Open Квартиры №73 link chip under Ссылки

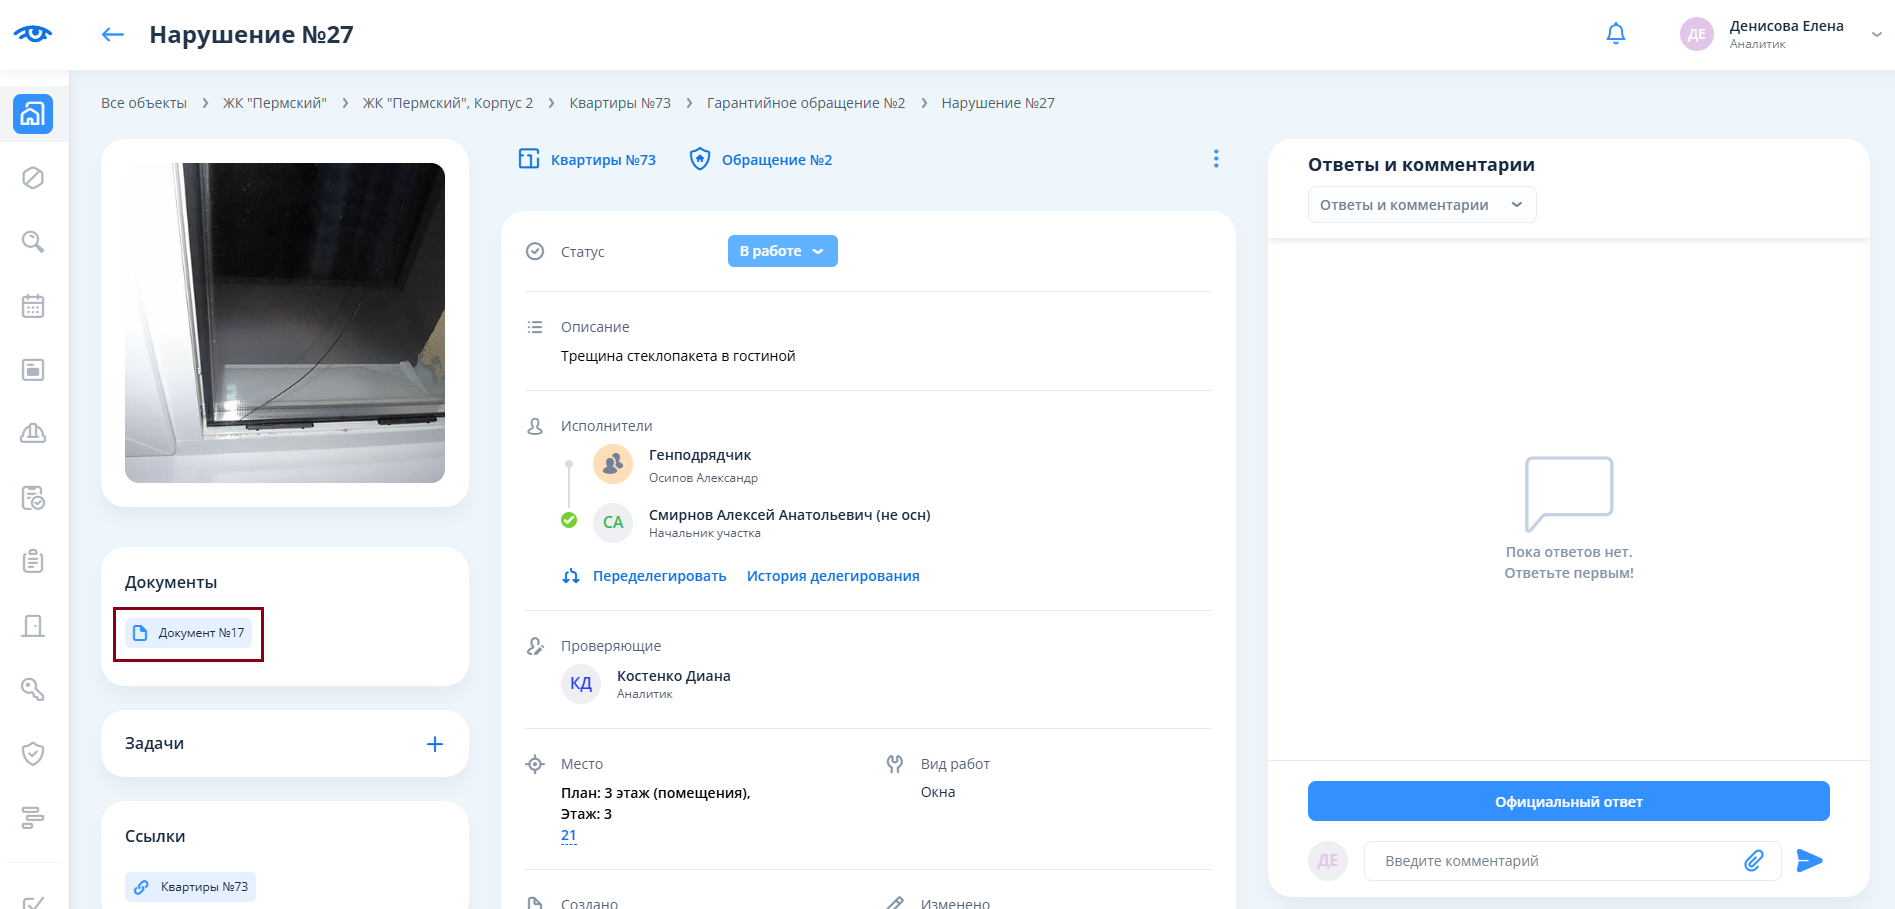[190, 887]
